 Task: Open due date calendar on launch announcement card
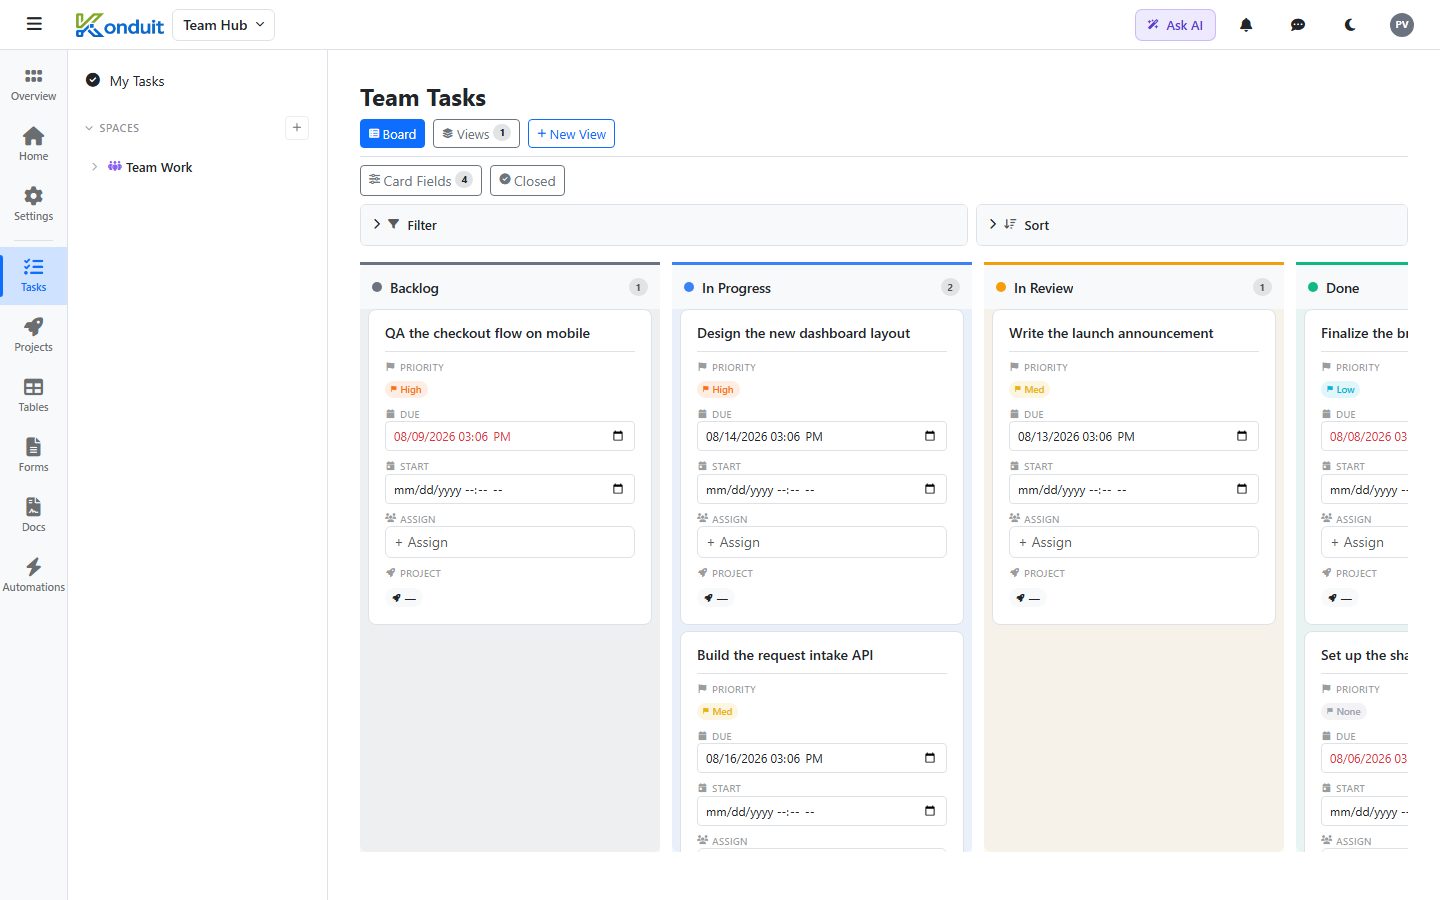click(1242, 436)
